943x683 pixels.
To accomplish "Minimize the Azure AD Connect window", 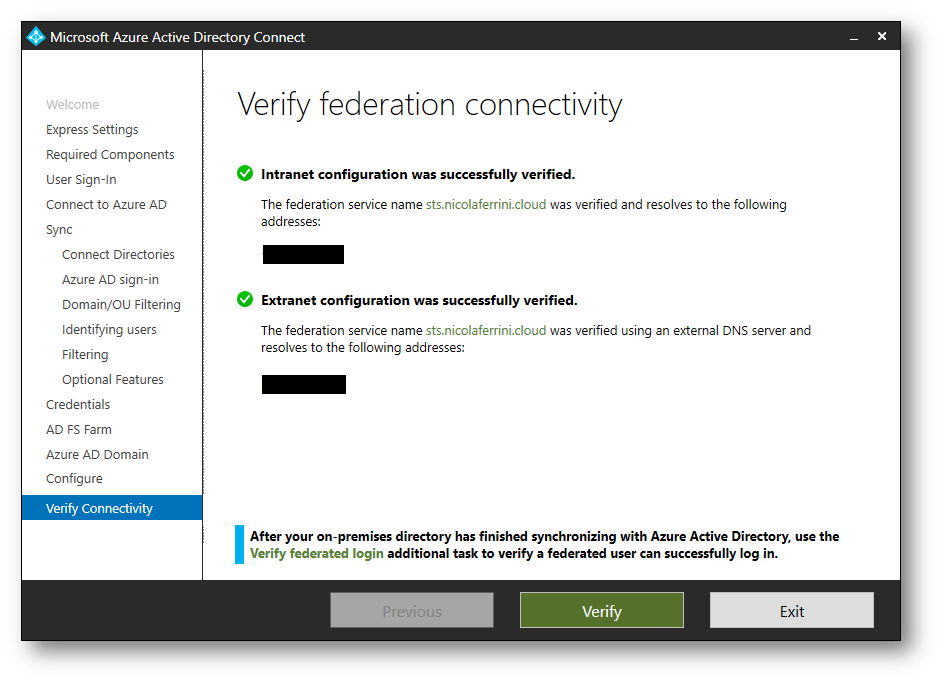I will coord(854,37).
